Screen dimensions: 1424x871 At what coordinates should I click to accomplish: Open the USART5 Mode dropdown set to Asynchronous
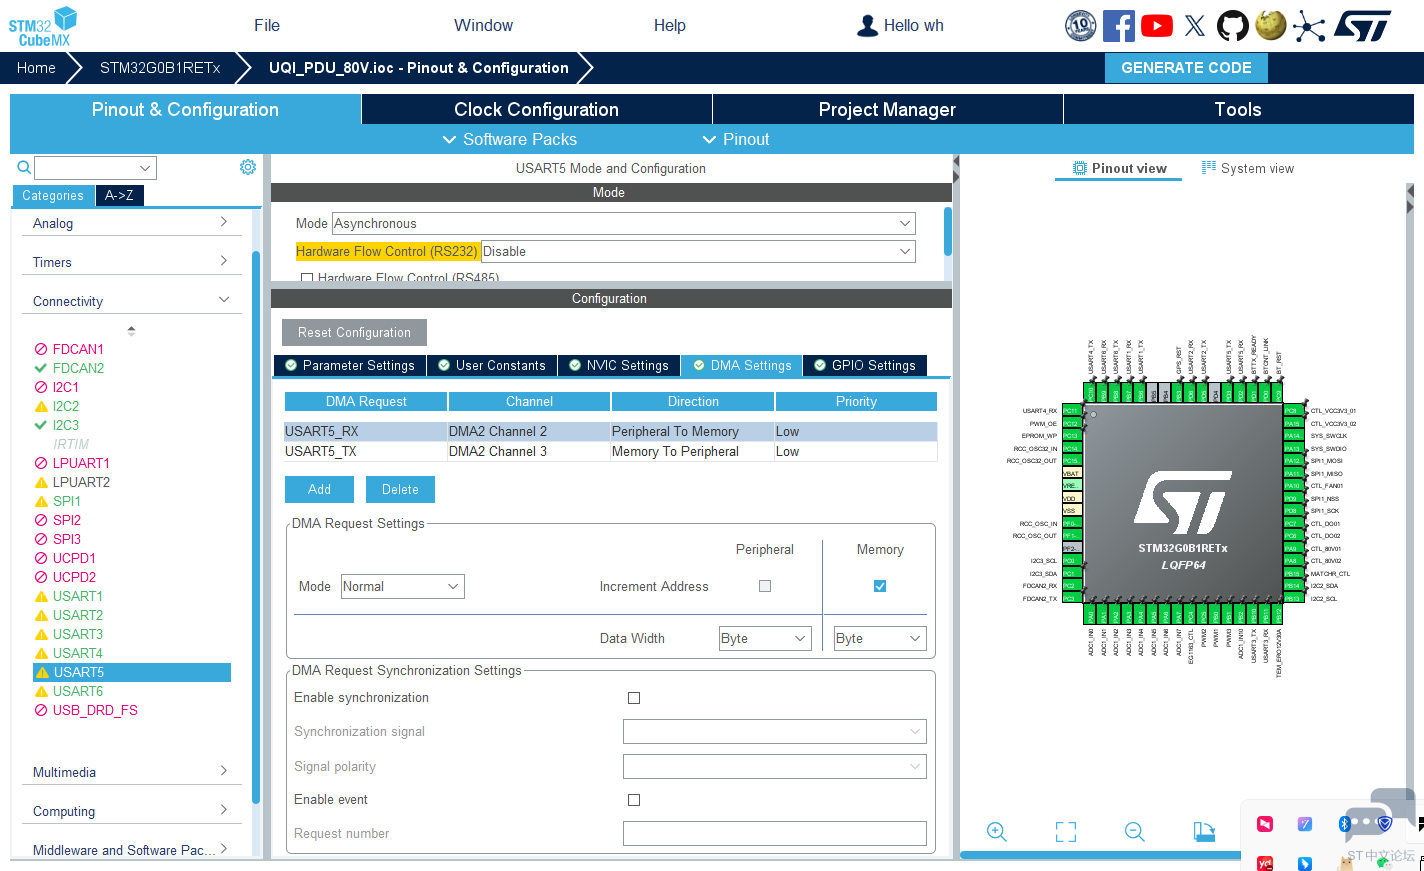(624, 224)
